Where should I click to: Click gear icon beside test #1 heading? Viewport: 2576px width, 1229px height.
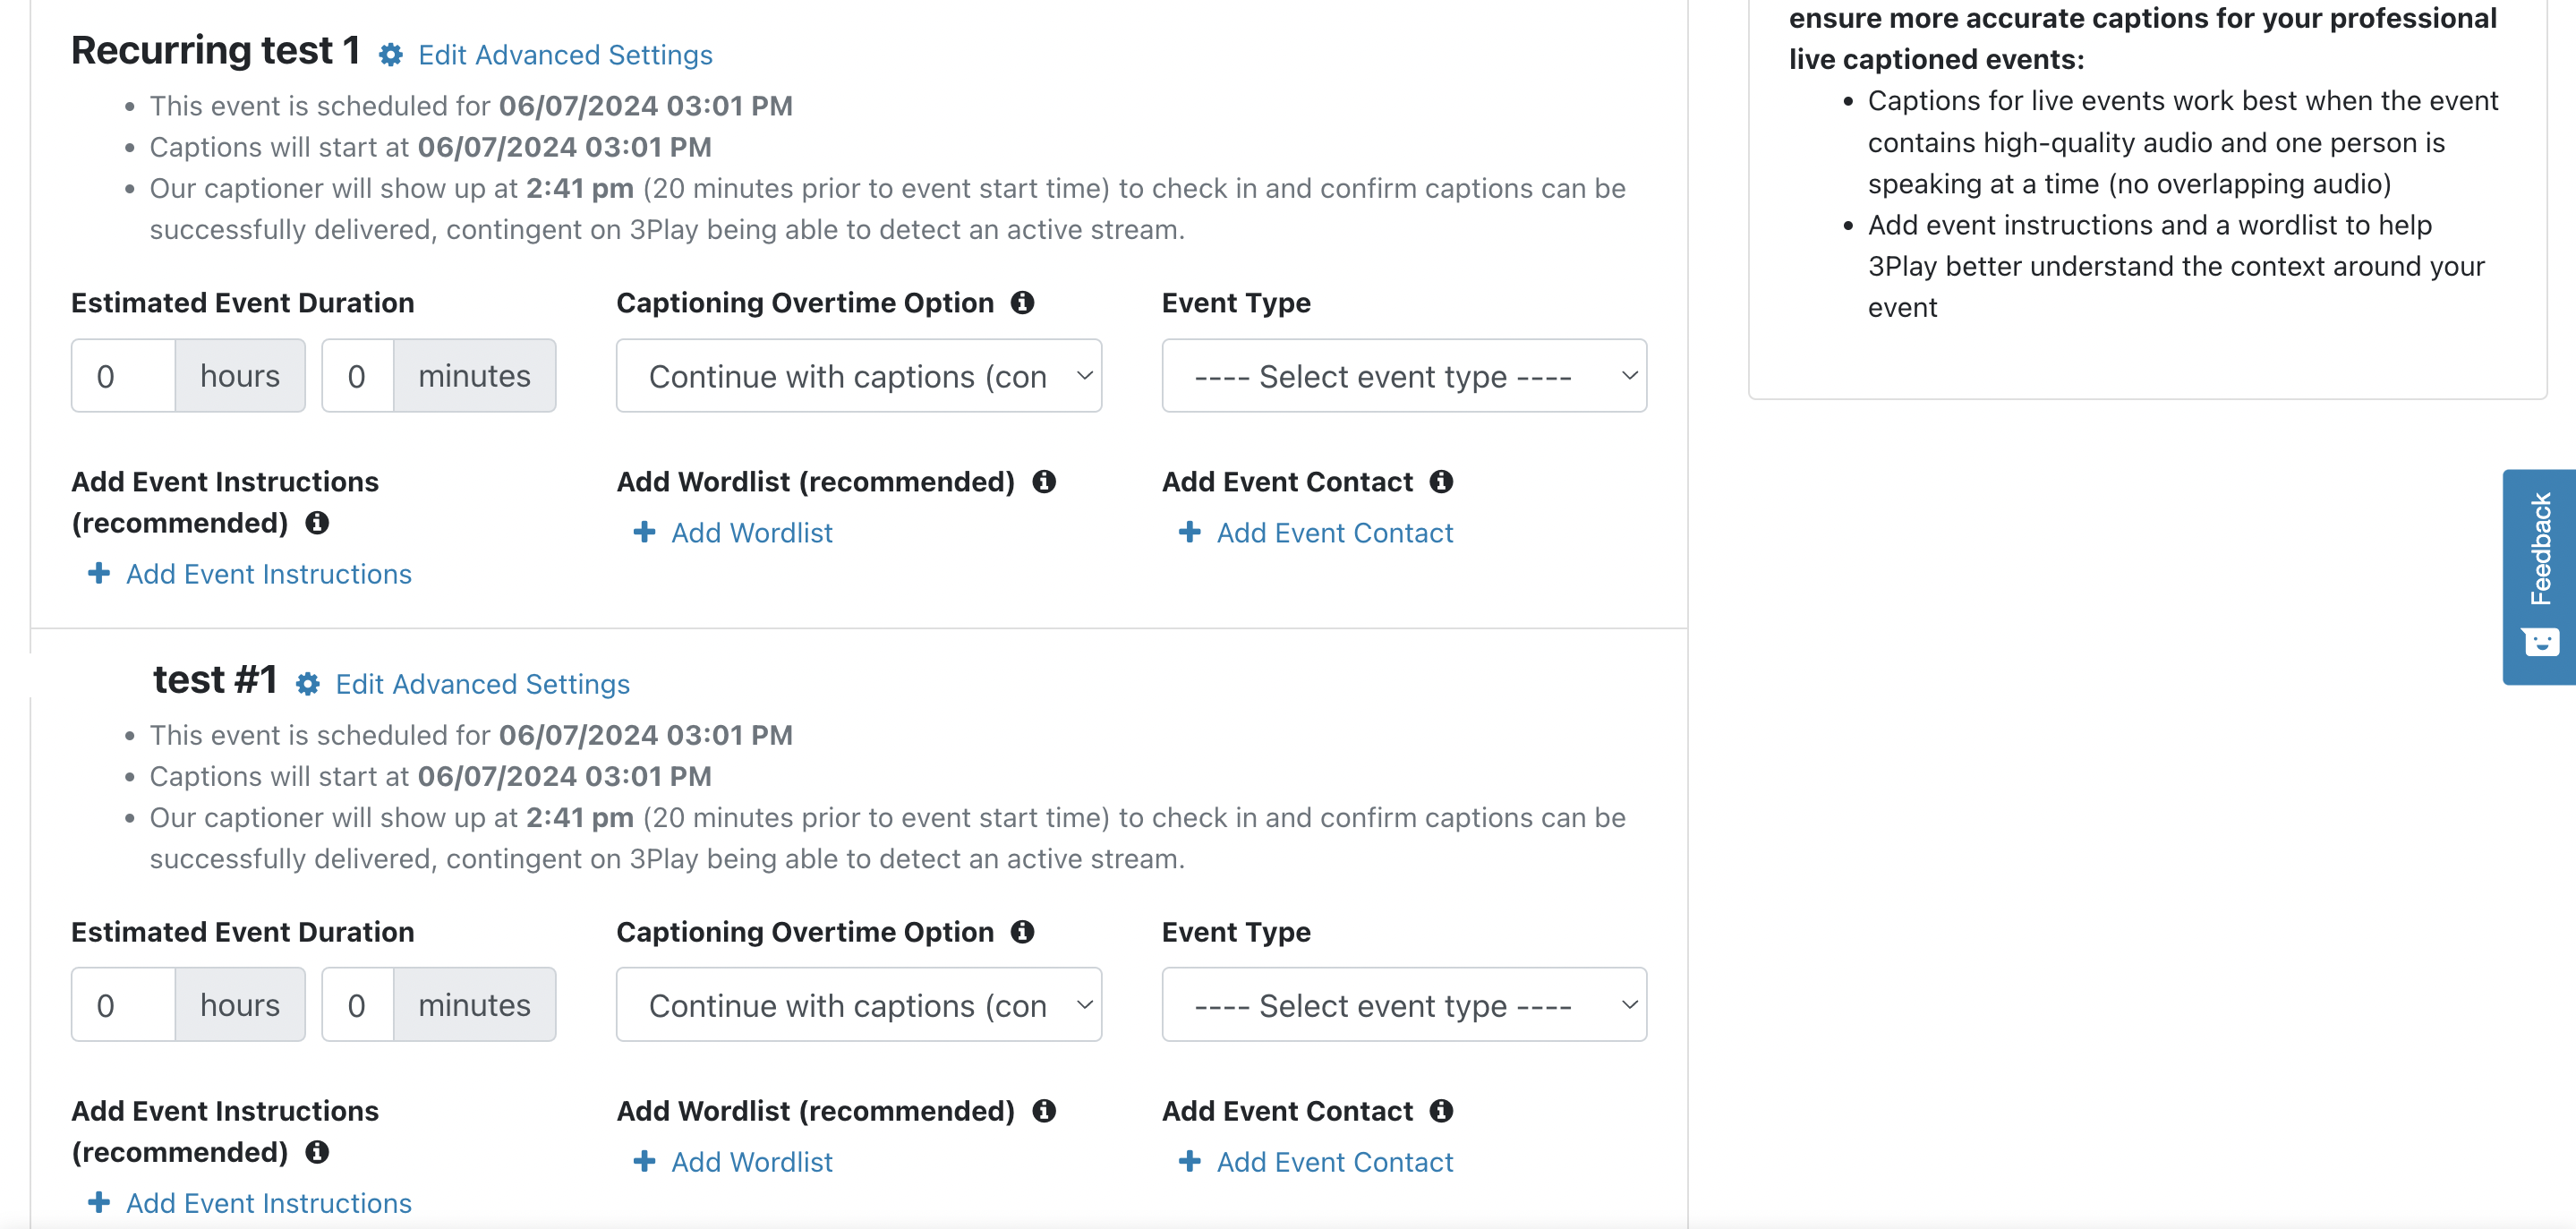point(308,684)
